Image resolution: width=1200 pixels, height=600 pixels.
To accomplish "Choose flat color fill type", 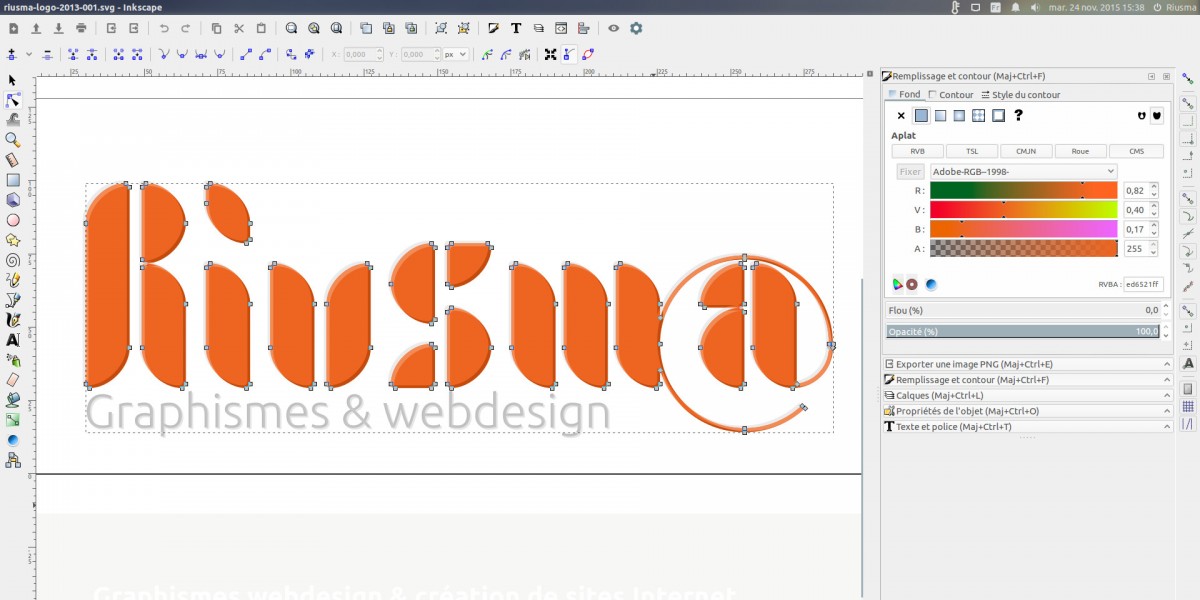I will click(x=921, y=116).
